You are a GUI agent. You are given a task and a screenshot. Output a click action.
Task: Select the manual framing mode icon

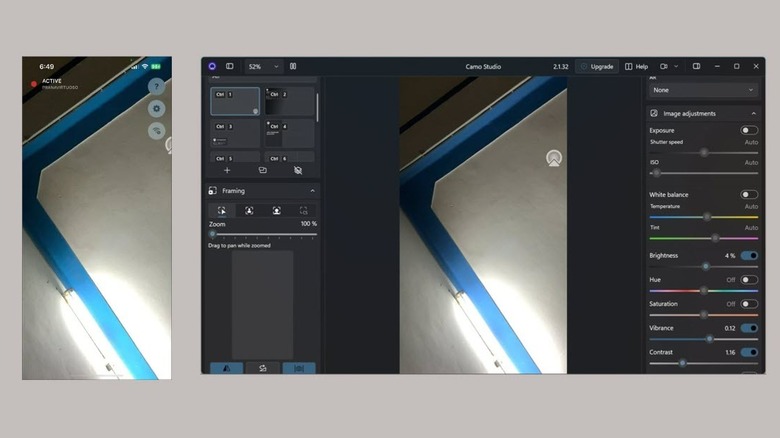click(221, 211)
